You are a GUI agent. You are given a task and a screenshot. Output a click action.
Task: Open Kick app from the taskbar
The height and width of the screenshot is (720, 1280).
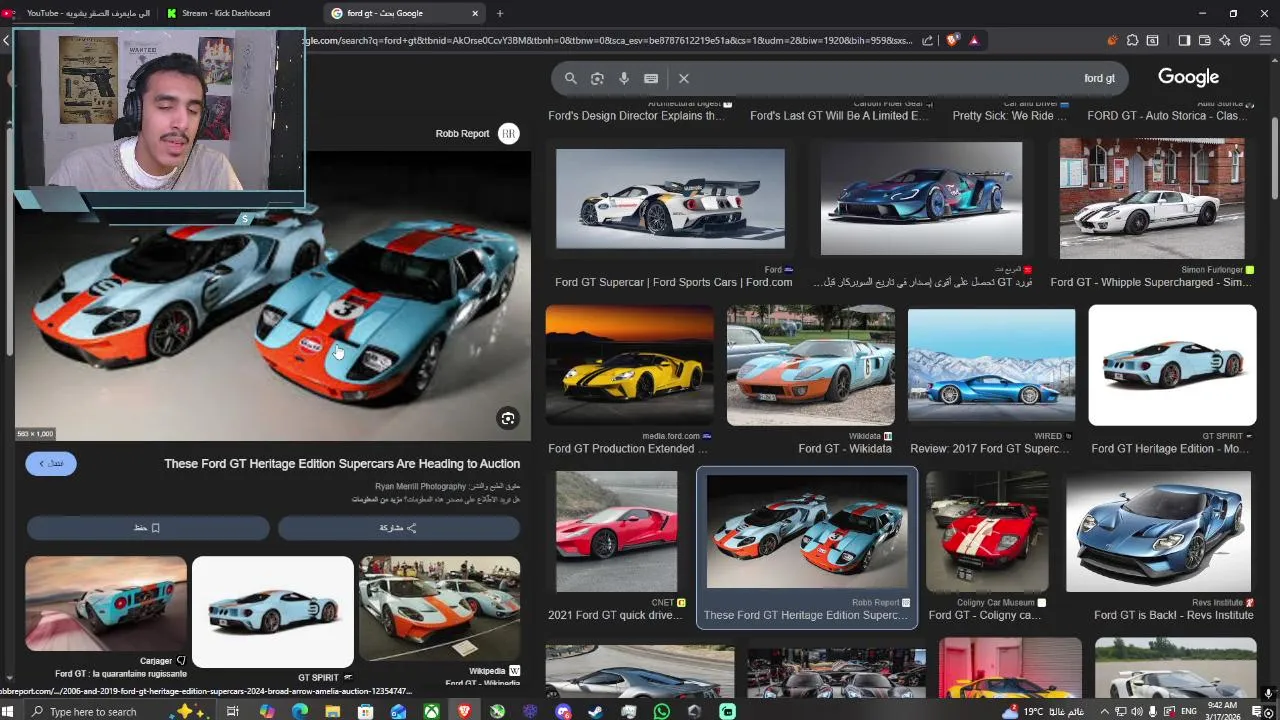click(x=728, y=712)
